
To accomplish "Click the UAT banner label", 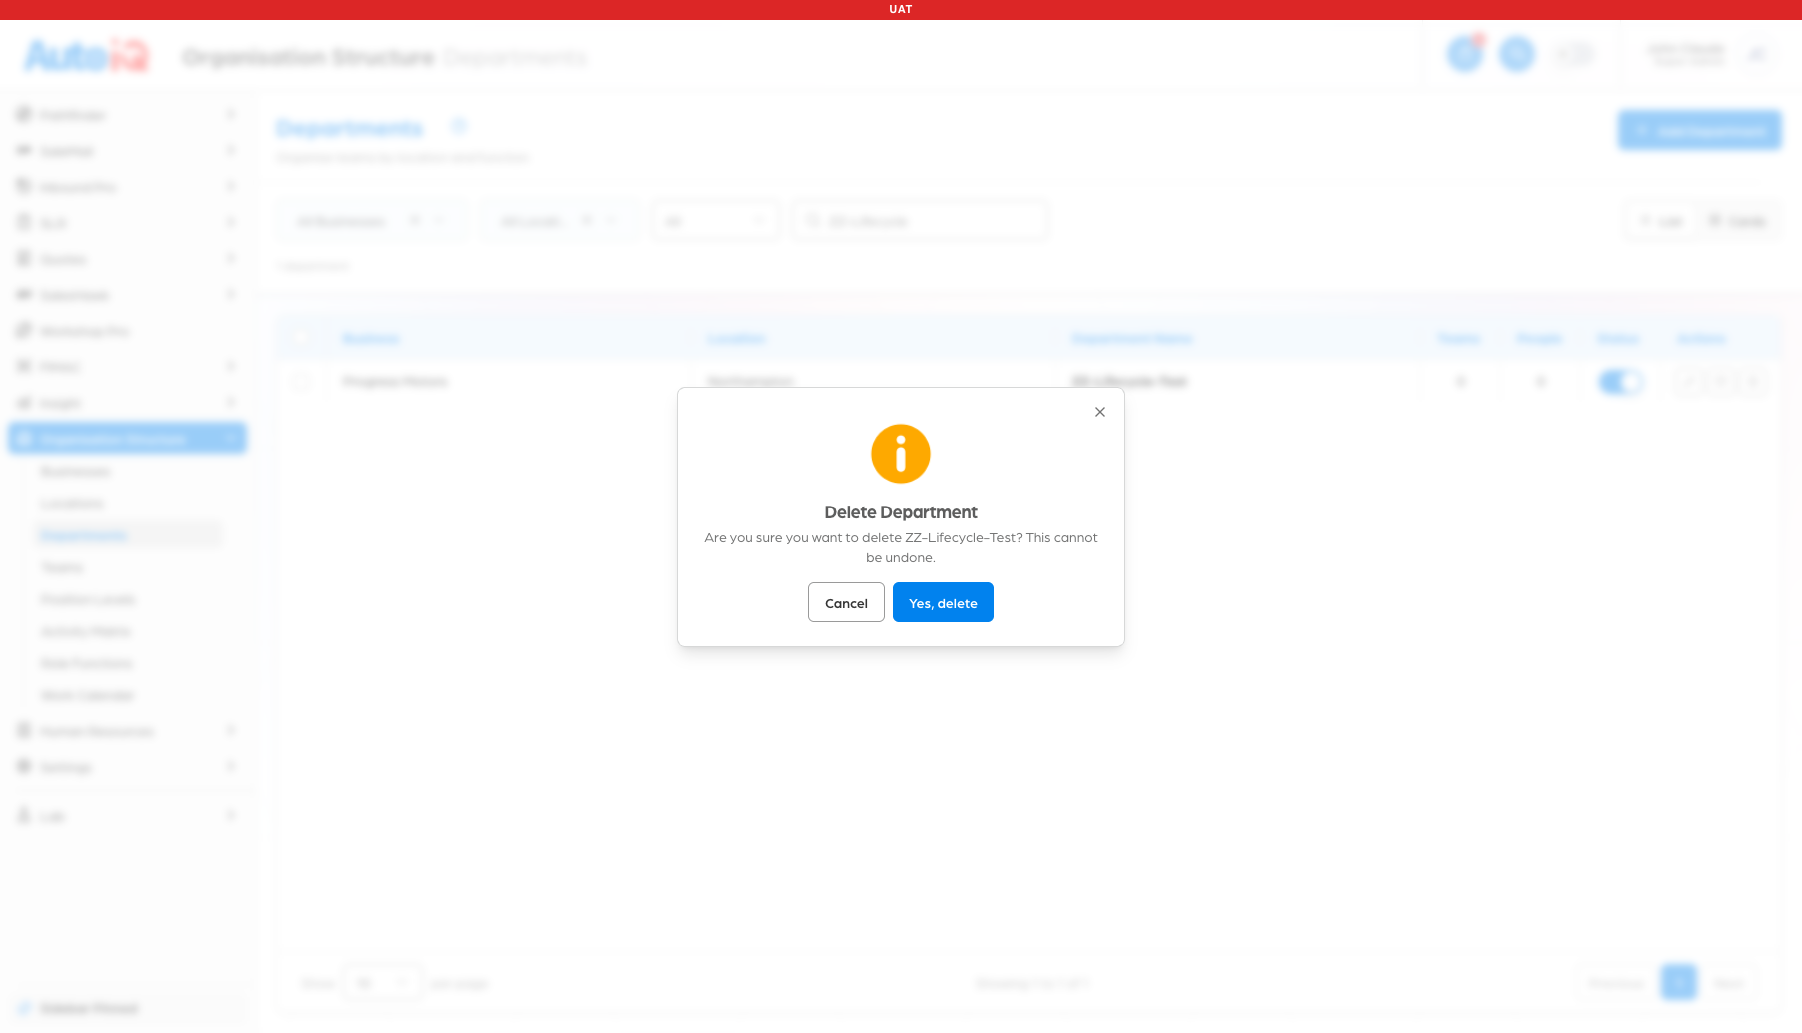I will coord(901,9).
